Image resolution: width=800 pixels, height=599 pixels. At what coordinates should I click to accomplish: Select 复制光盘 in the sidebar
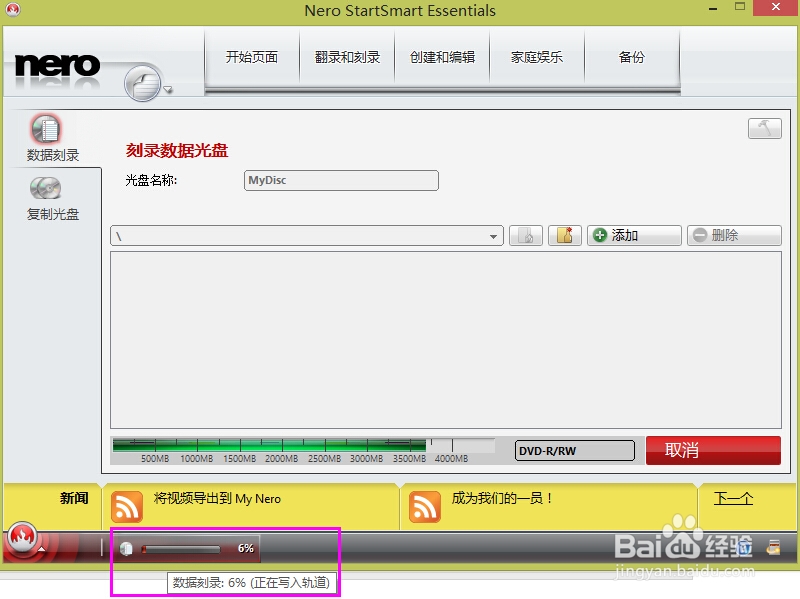[52, 199]
